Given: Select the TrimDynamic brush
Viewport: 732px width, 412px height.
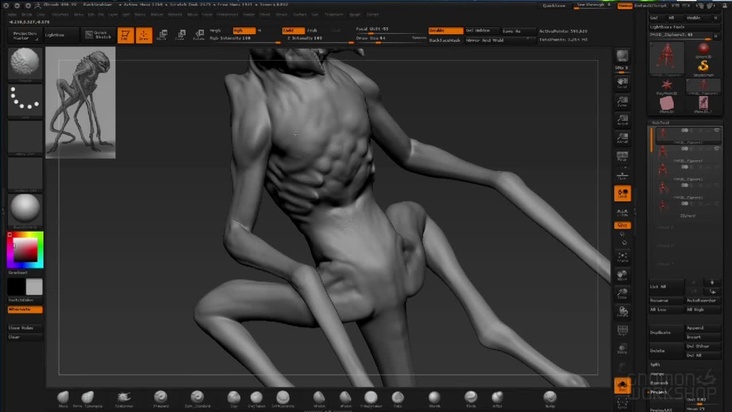Looking at the screenshot, I should click(371, 398).
